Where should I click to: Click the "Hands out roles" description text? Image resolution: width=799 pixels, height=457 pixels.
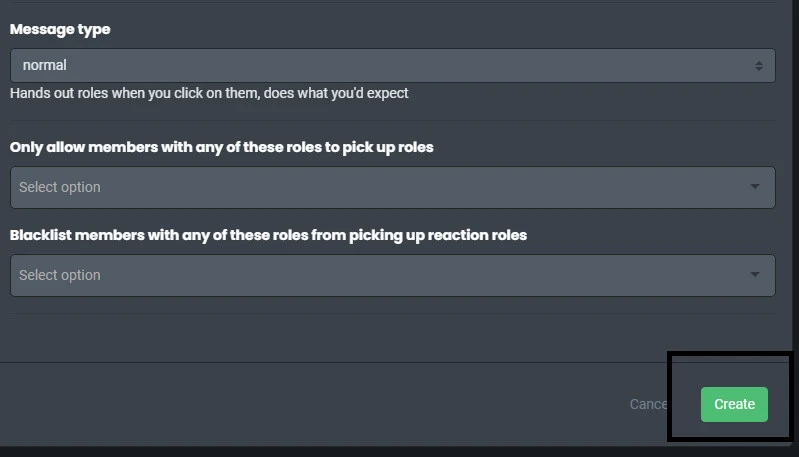(x=209, y=93)
